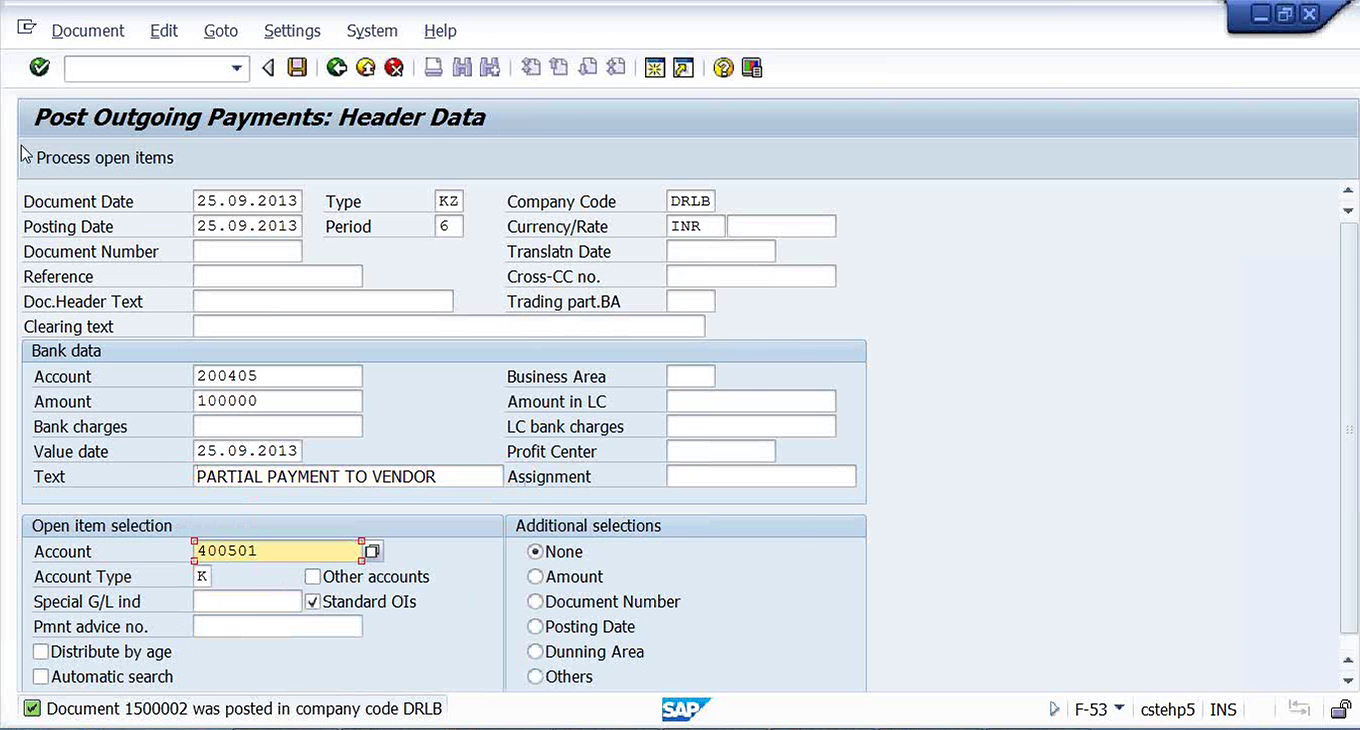Select the Amount radio button
The height and width of the screenshot is (730, 1360).
click(x=536, y=577)
